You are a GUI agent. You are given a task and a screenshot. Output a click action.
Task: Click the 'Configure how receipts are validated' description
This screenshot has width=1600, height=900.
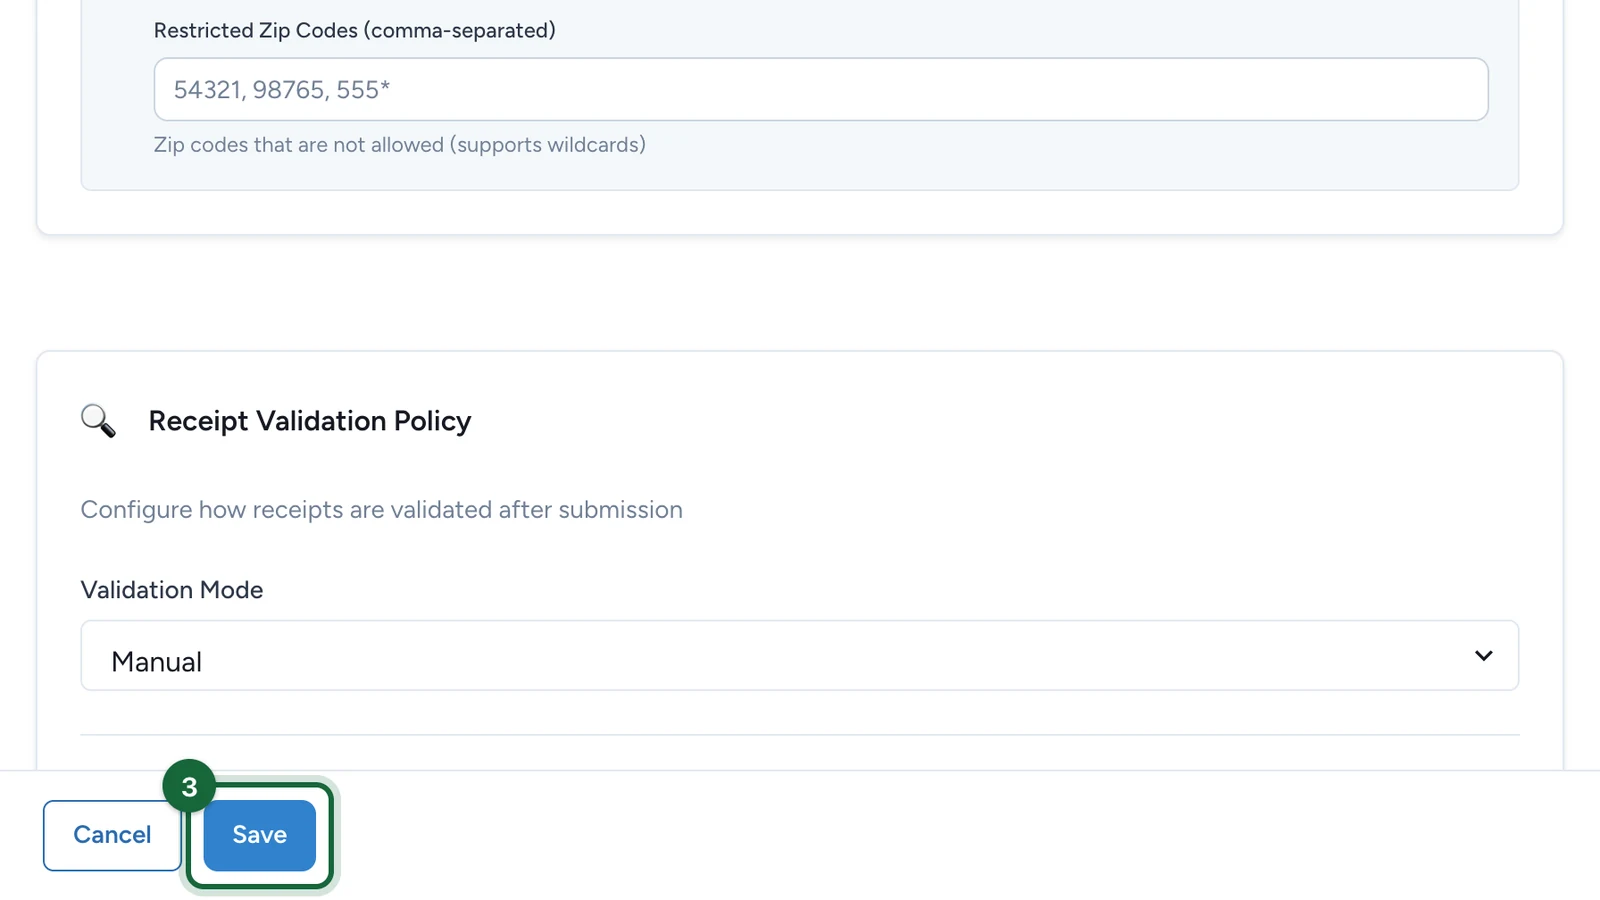382,510
